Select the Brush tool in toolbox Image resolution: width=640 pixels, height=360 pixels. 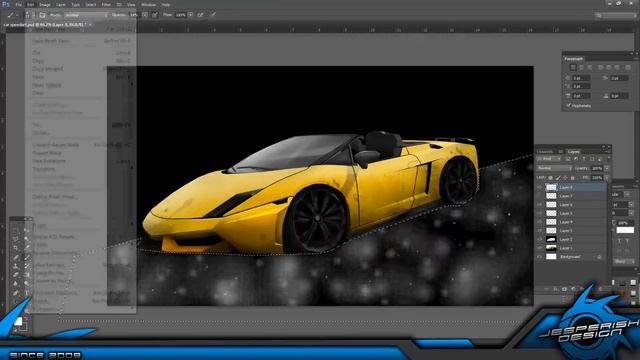click(27, 257)
